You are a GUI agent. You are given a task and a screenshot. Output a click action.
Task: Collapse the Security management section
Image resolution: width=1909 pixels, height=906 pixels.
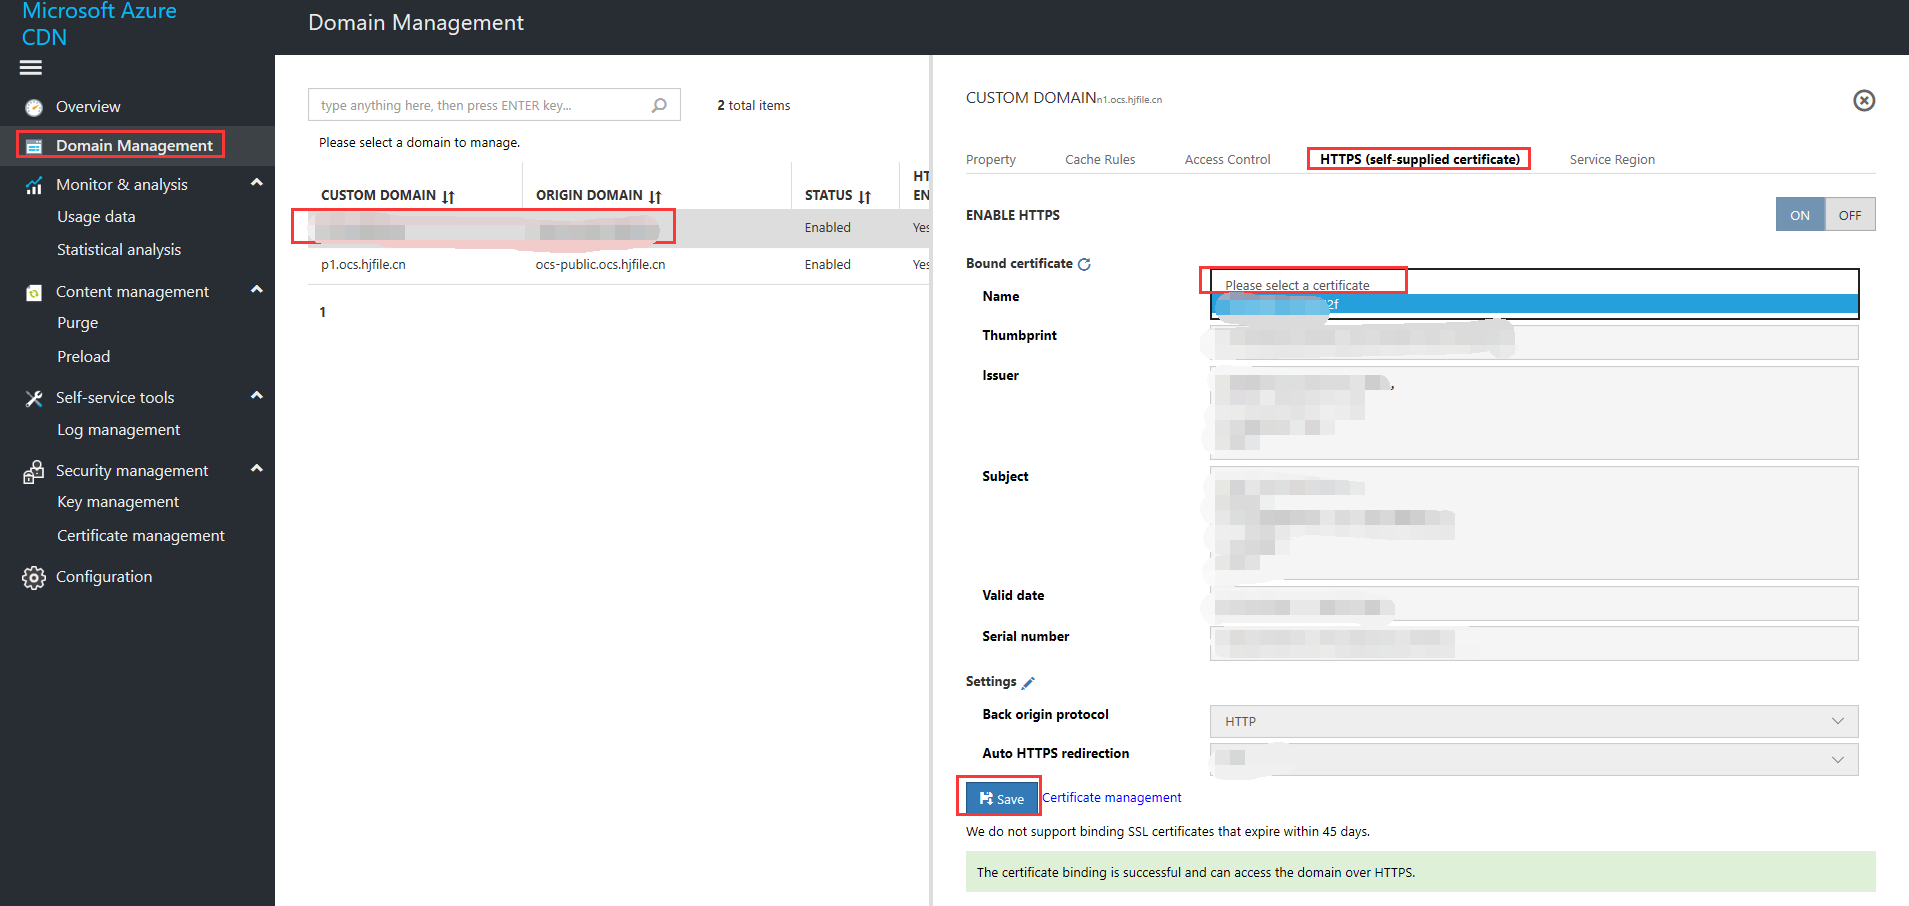(257, 469)
